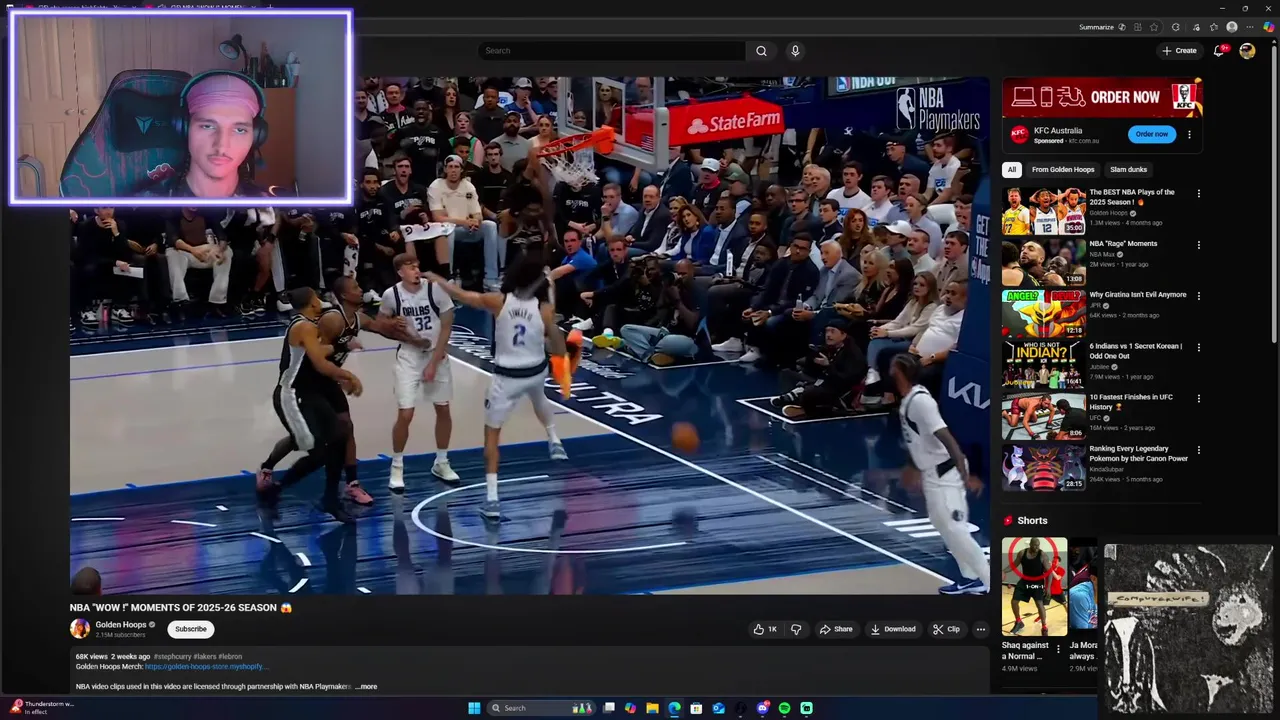Image resolution: width=1280 pixels, height=720 pixels.
Task: Open Discord from the taskbar
Action: (x=763, y=708)
